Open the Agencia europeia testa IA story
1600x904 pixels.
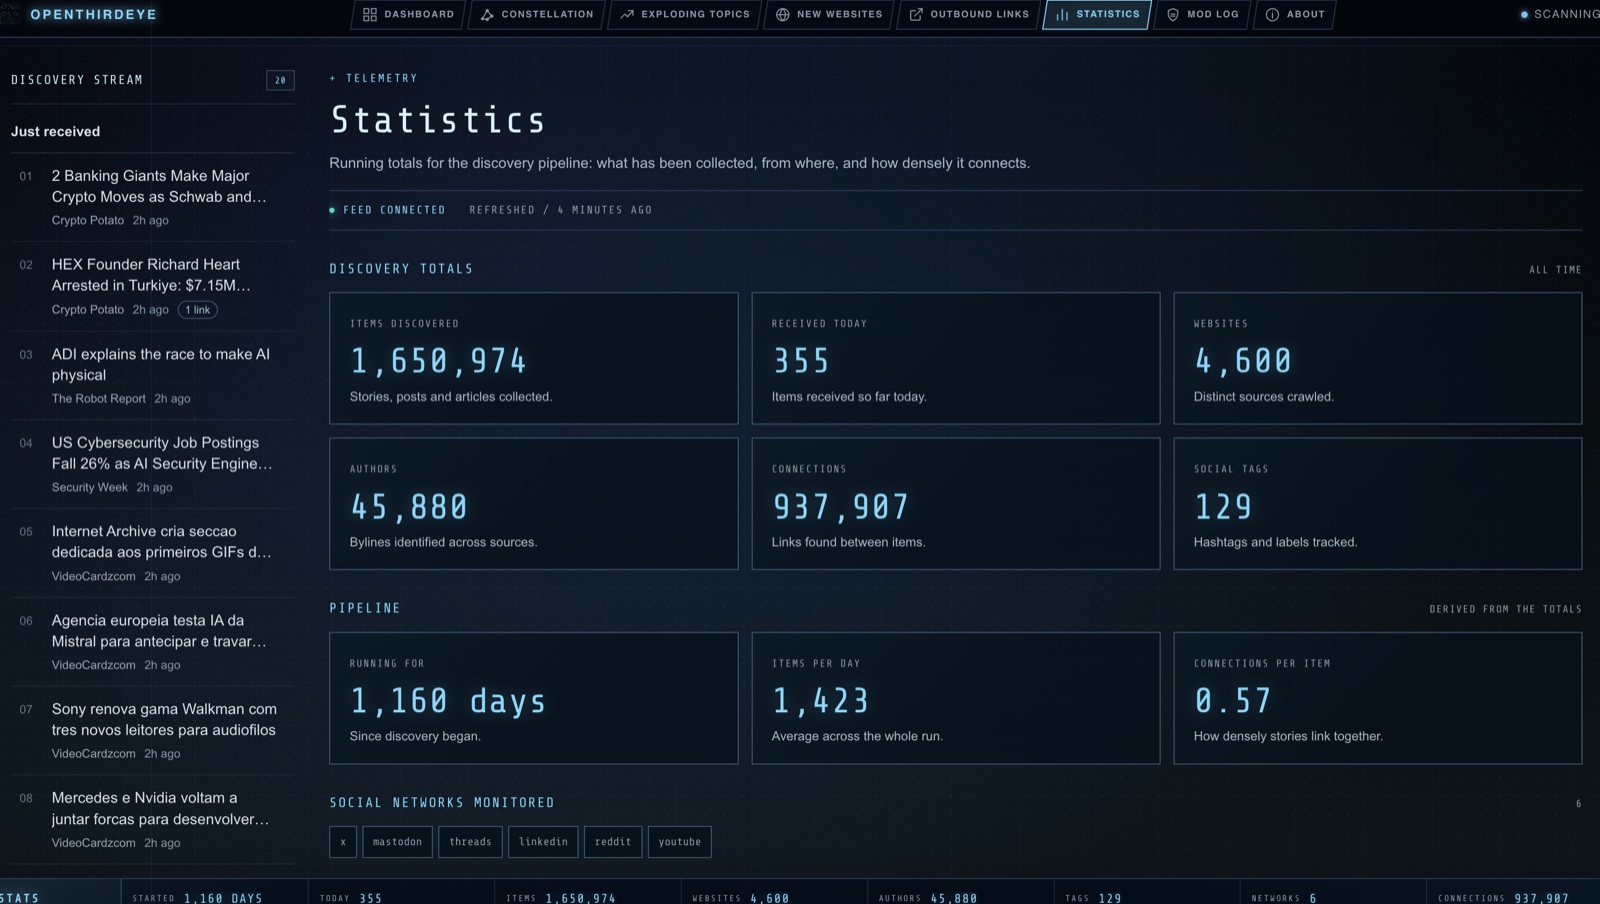coord(153,642)
